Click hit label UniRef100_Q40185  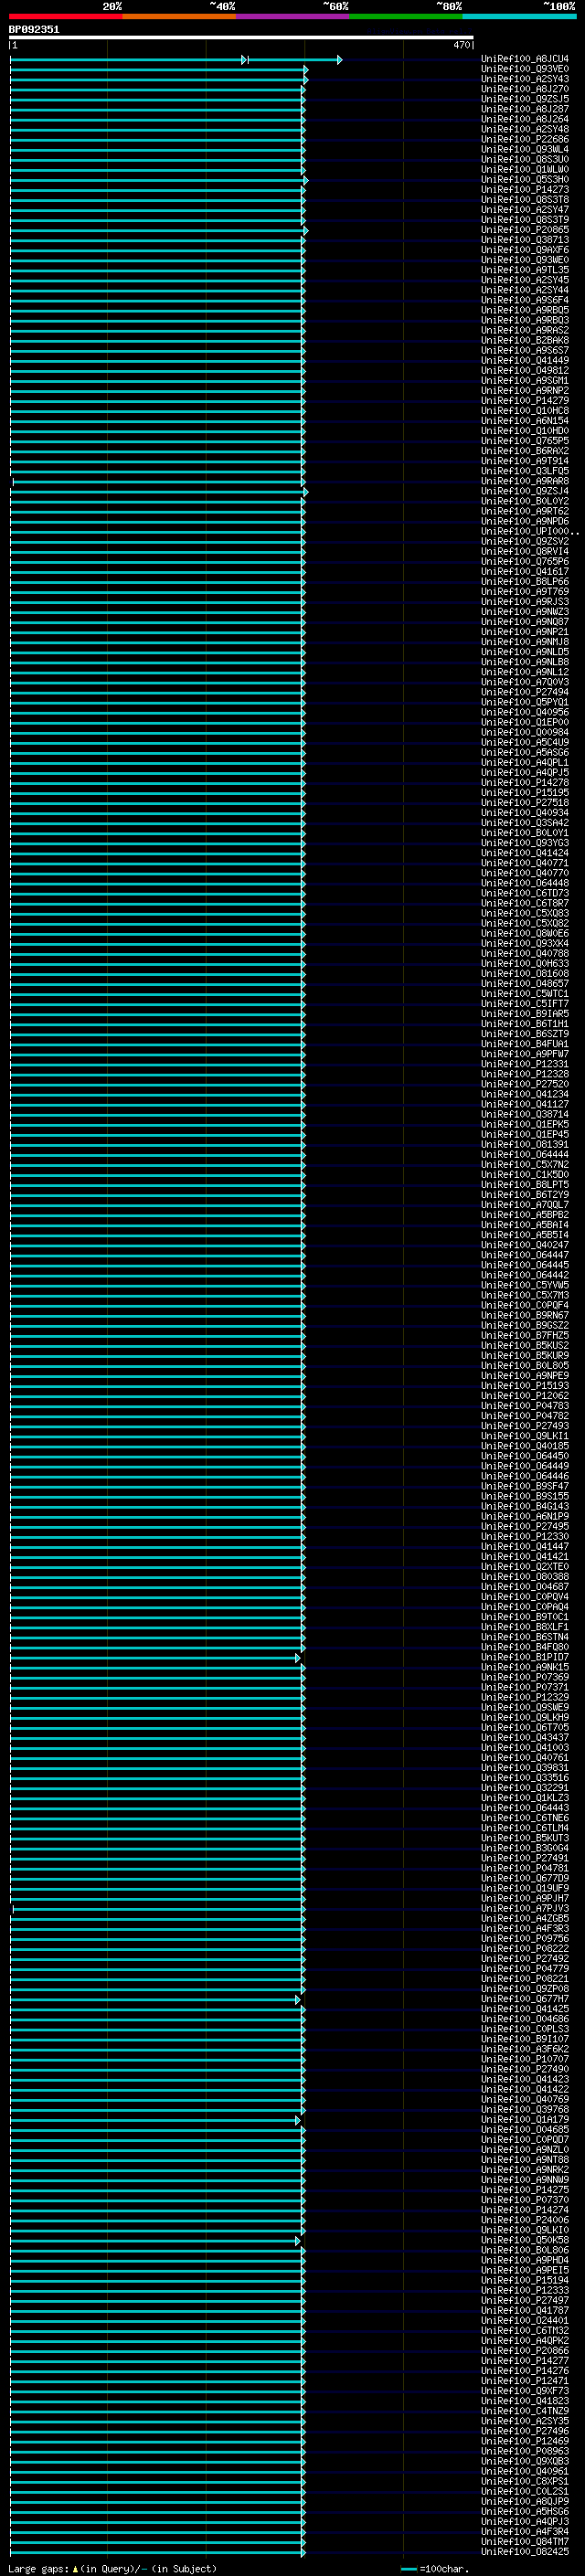click(x=524, y=1446)
